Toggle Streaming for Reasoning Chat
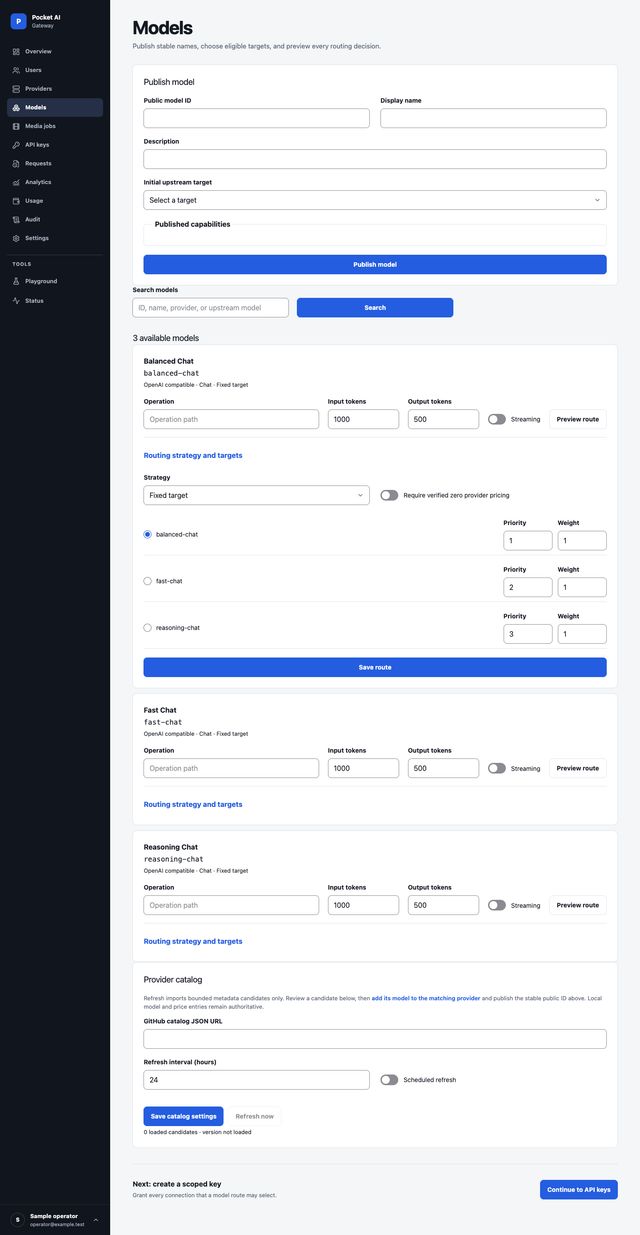Screen dimensions: 640x1235 (x=497, y=905)
